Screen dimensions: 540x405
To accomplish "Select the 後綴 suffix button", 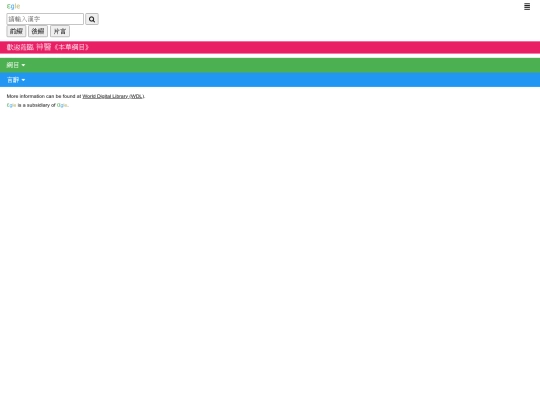I will pos(38,31).
